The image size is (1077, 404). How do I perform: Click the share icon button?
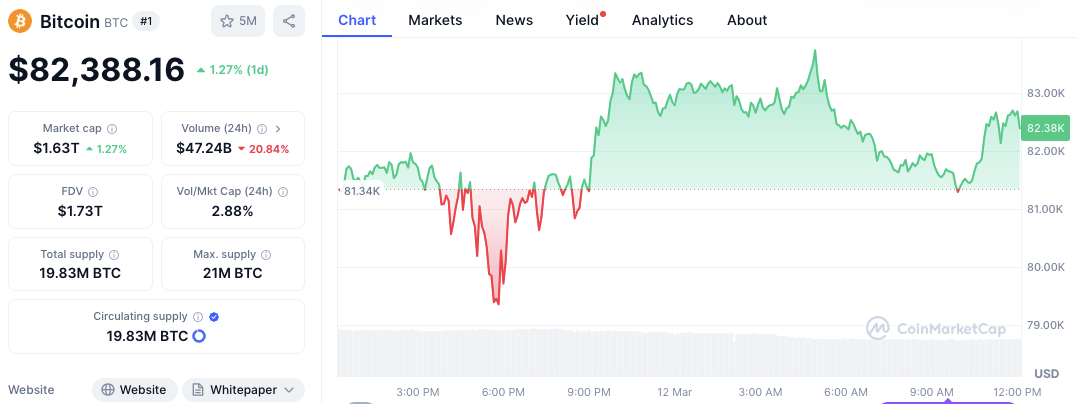click(289, 20)
